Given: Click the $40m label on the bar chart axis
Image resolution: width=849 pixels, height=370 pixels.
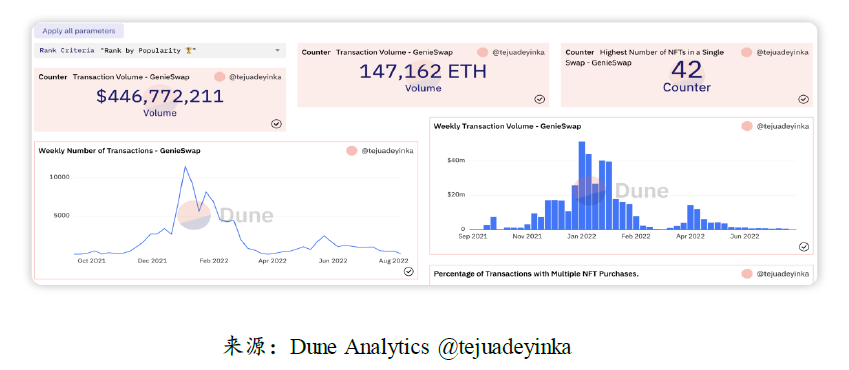Looking at the screenshot, I should [x=456, y=160].
